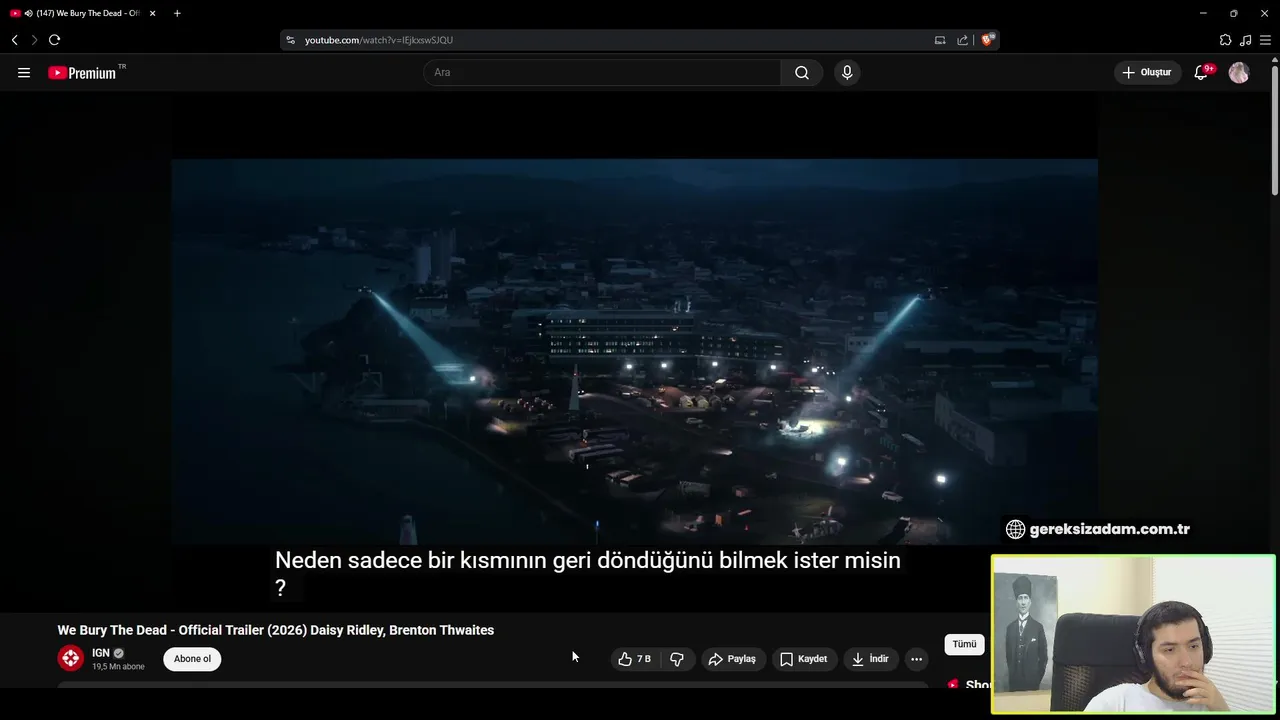This screenshot has height=720, width=1280.
Task: Dislike the video with thumbs down
Action: point(677,659)
